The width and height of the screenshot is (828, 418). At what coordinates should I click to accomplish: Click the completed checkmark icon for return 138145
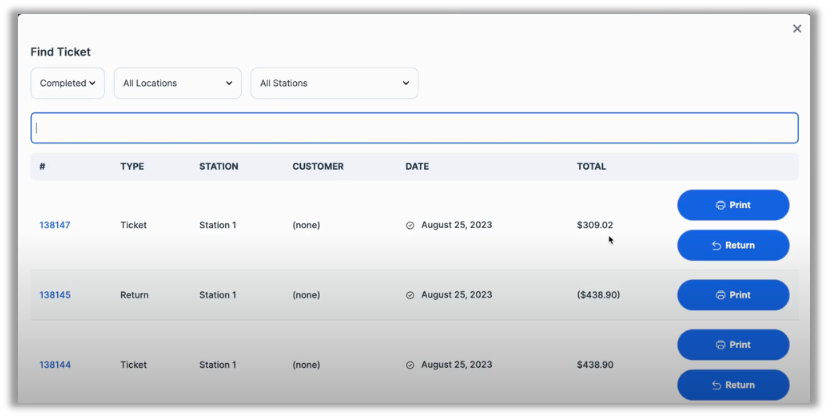(x=410, y=295)
